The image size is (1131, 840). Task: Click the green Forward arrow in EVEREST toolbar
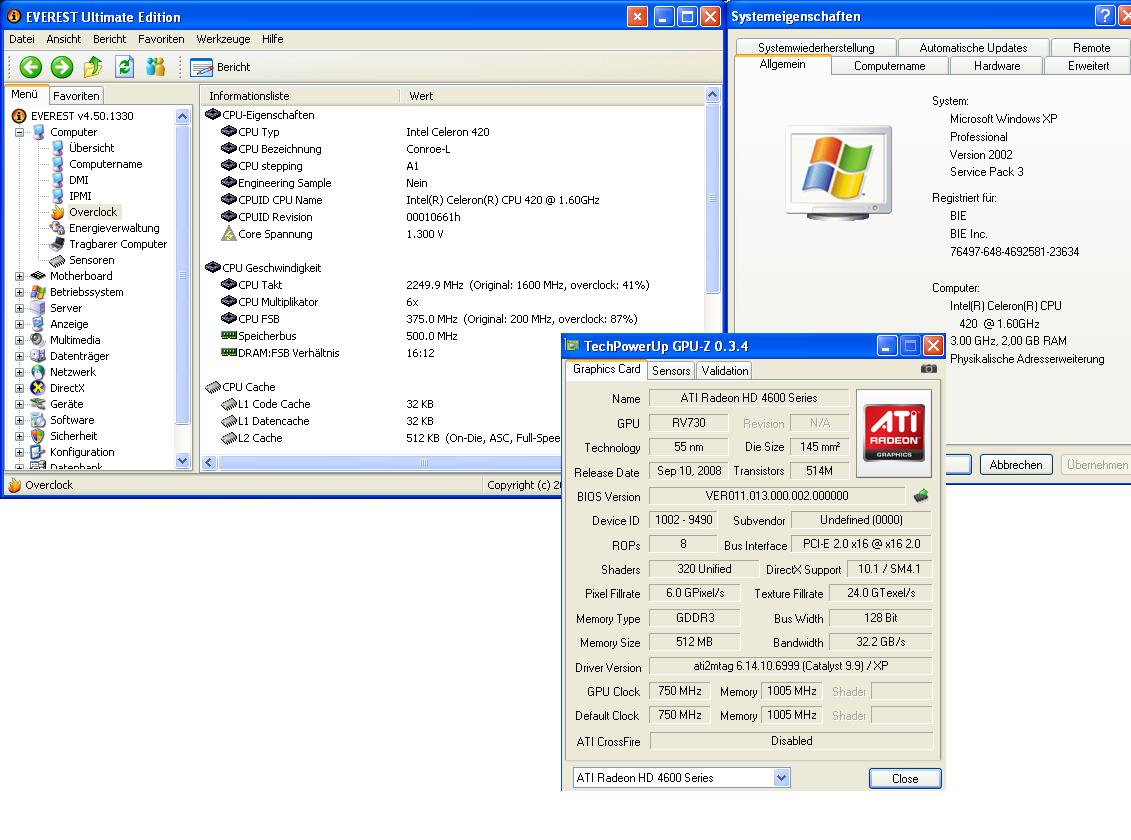point(62,67)
